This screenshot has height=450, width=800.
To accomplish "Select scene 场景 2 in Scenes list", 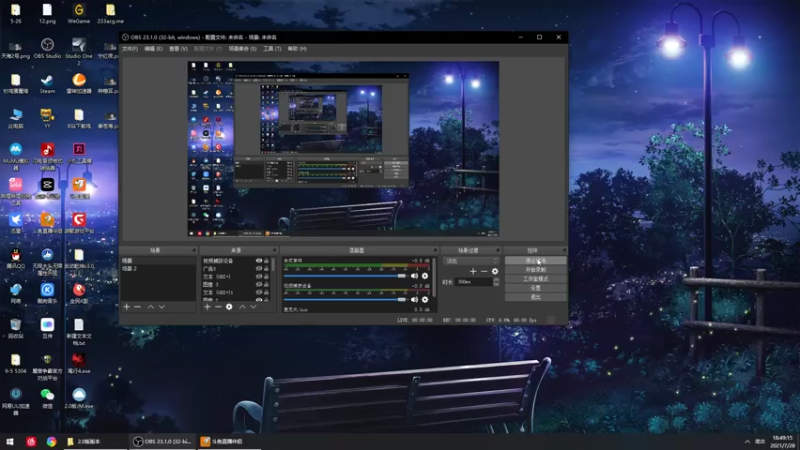I will [158, 268].
